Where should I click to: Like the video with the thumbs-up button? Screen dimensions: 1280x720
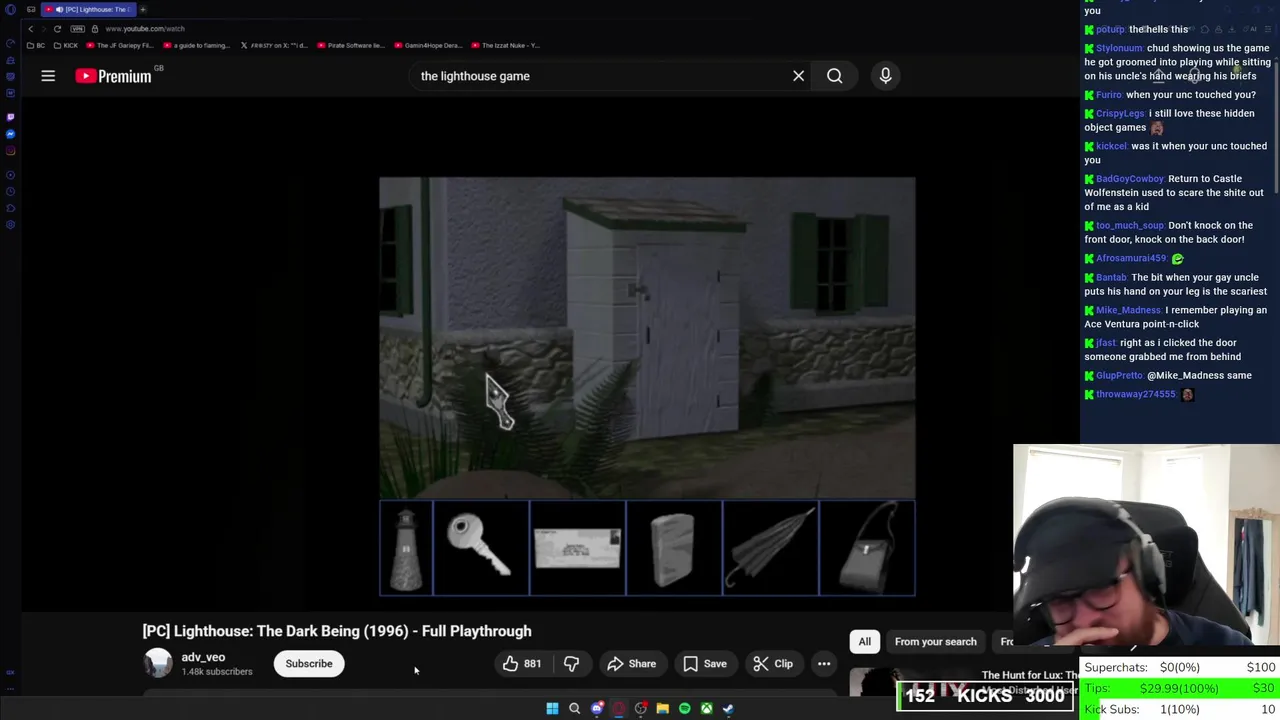pyautogui.click(x=521, y=664)
